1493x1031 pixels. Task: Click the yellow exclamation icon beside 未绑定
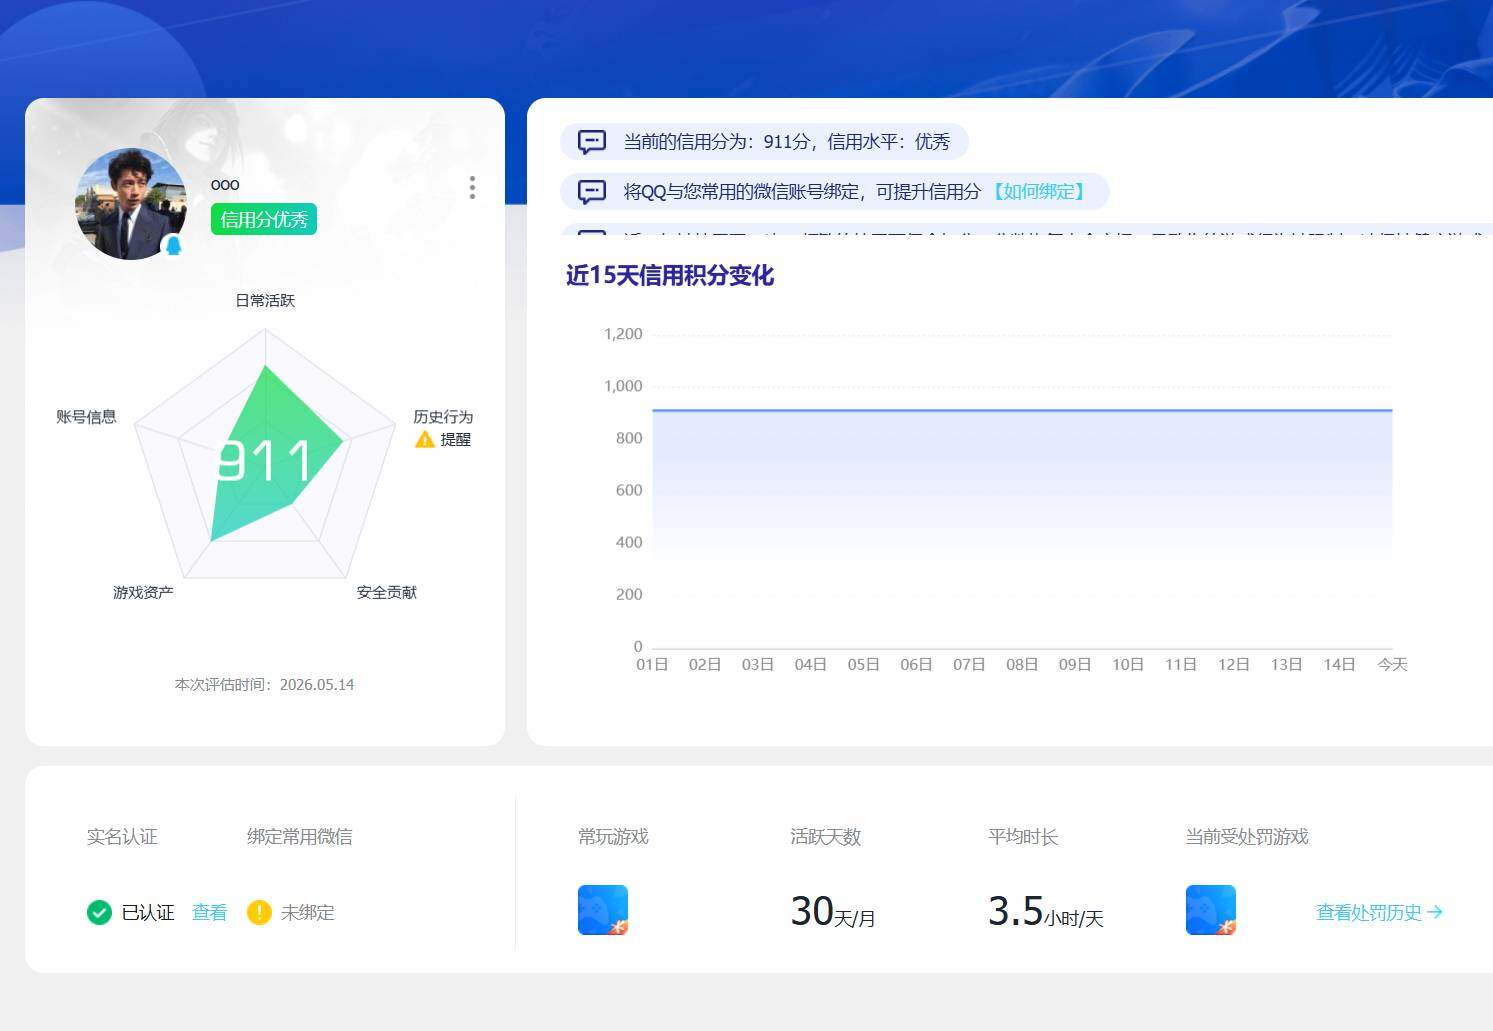259,912
